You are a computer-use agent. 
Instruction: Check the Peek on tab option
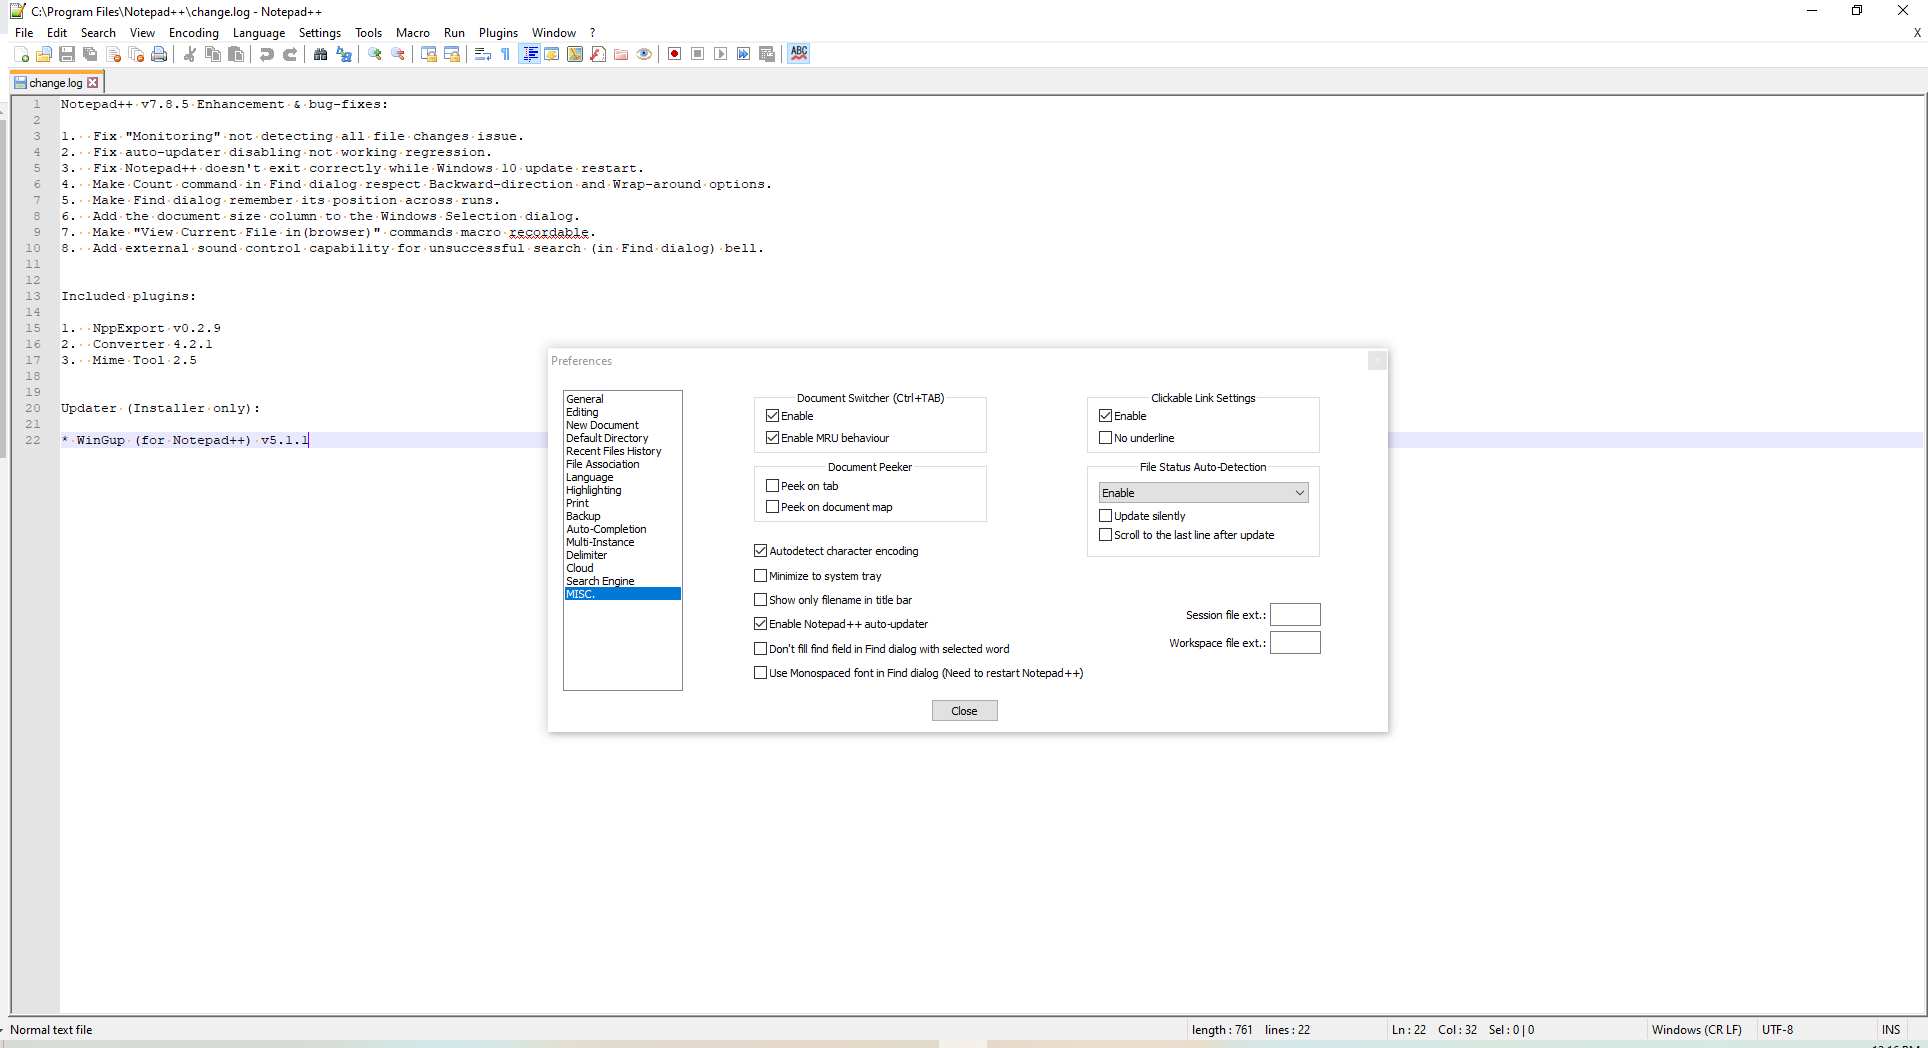pos(772,486)
